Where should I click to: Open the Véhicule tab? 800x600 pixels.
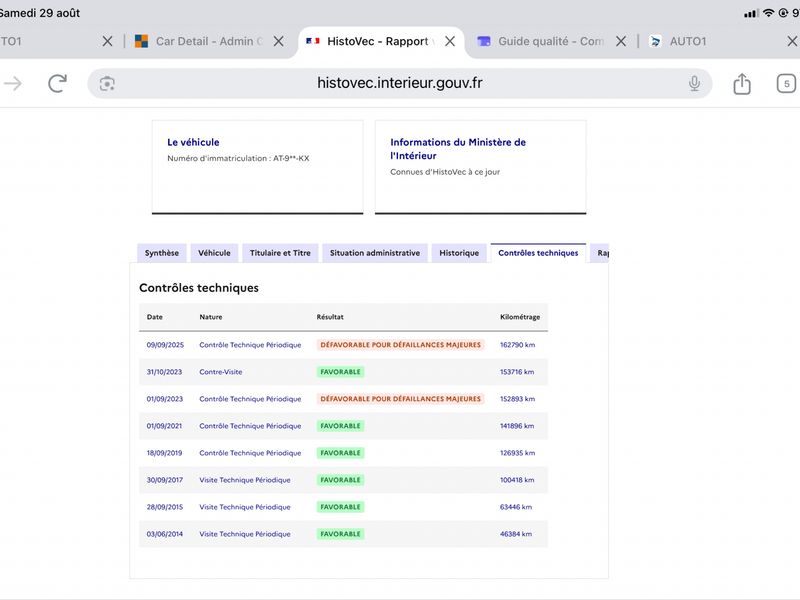(x=214, y=253)
